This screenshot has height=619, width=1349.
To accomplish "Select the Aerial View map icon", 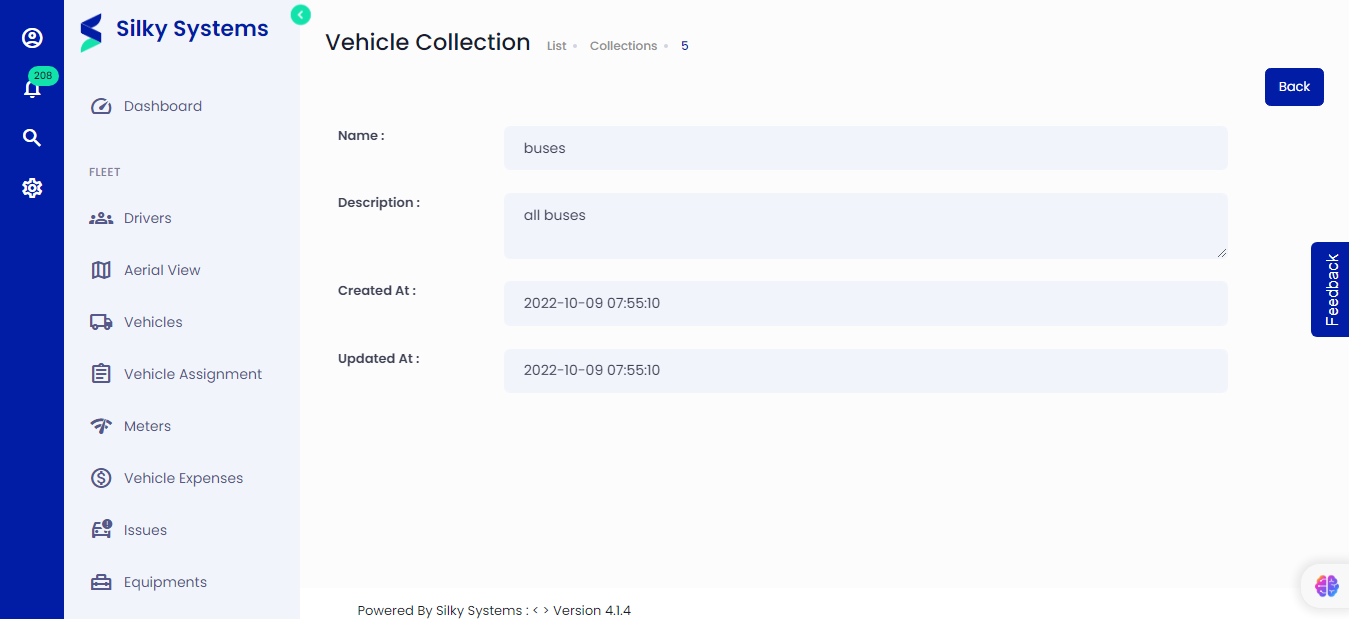I will [x=101, y=269].
